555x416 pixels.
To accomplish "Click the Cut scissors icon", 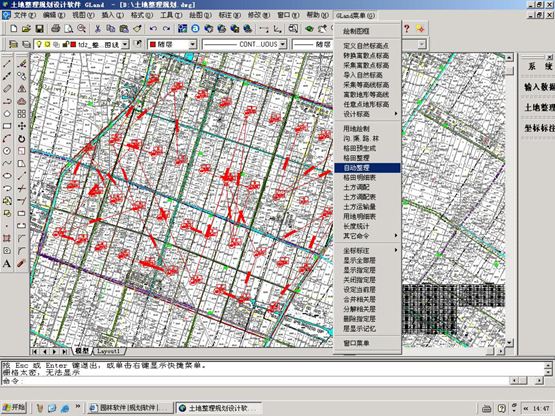I will tap(98, 29).
